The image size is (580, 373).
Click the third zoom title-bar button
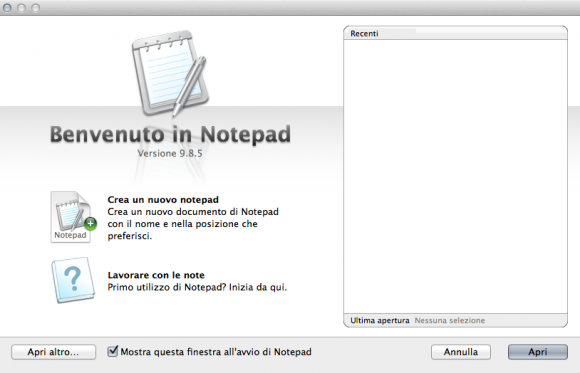click(x=35, y=7)
